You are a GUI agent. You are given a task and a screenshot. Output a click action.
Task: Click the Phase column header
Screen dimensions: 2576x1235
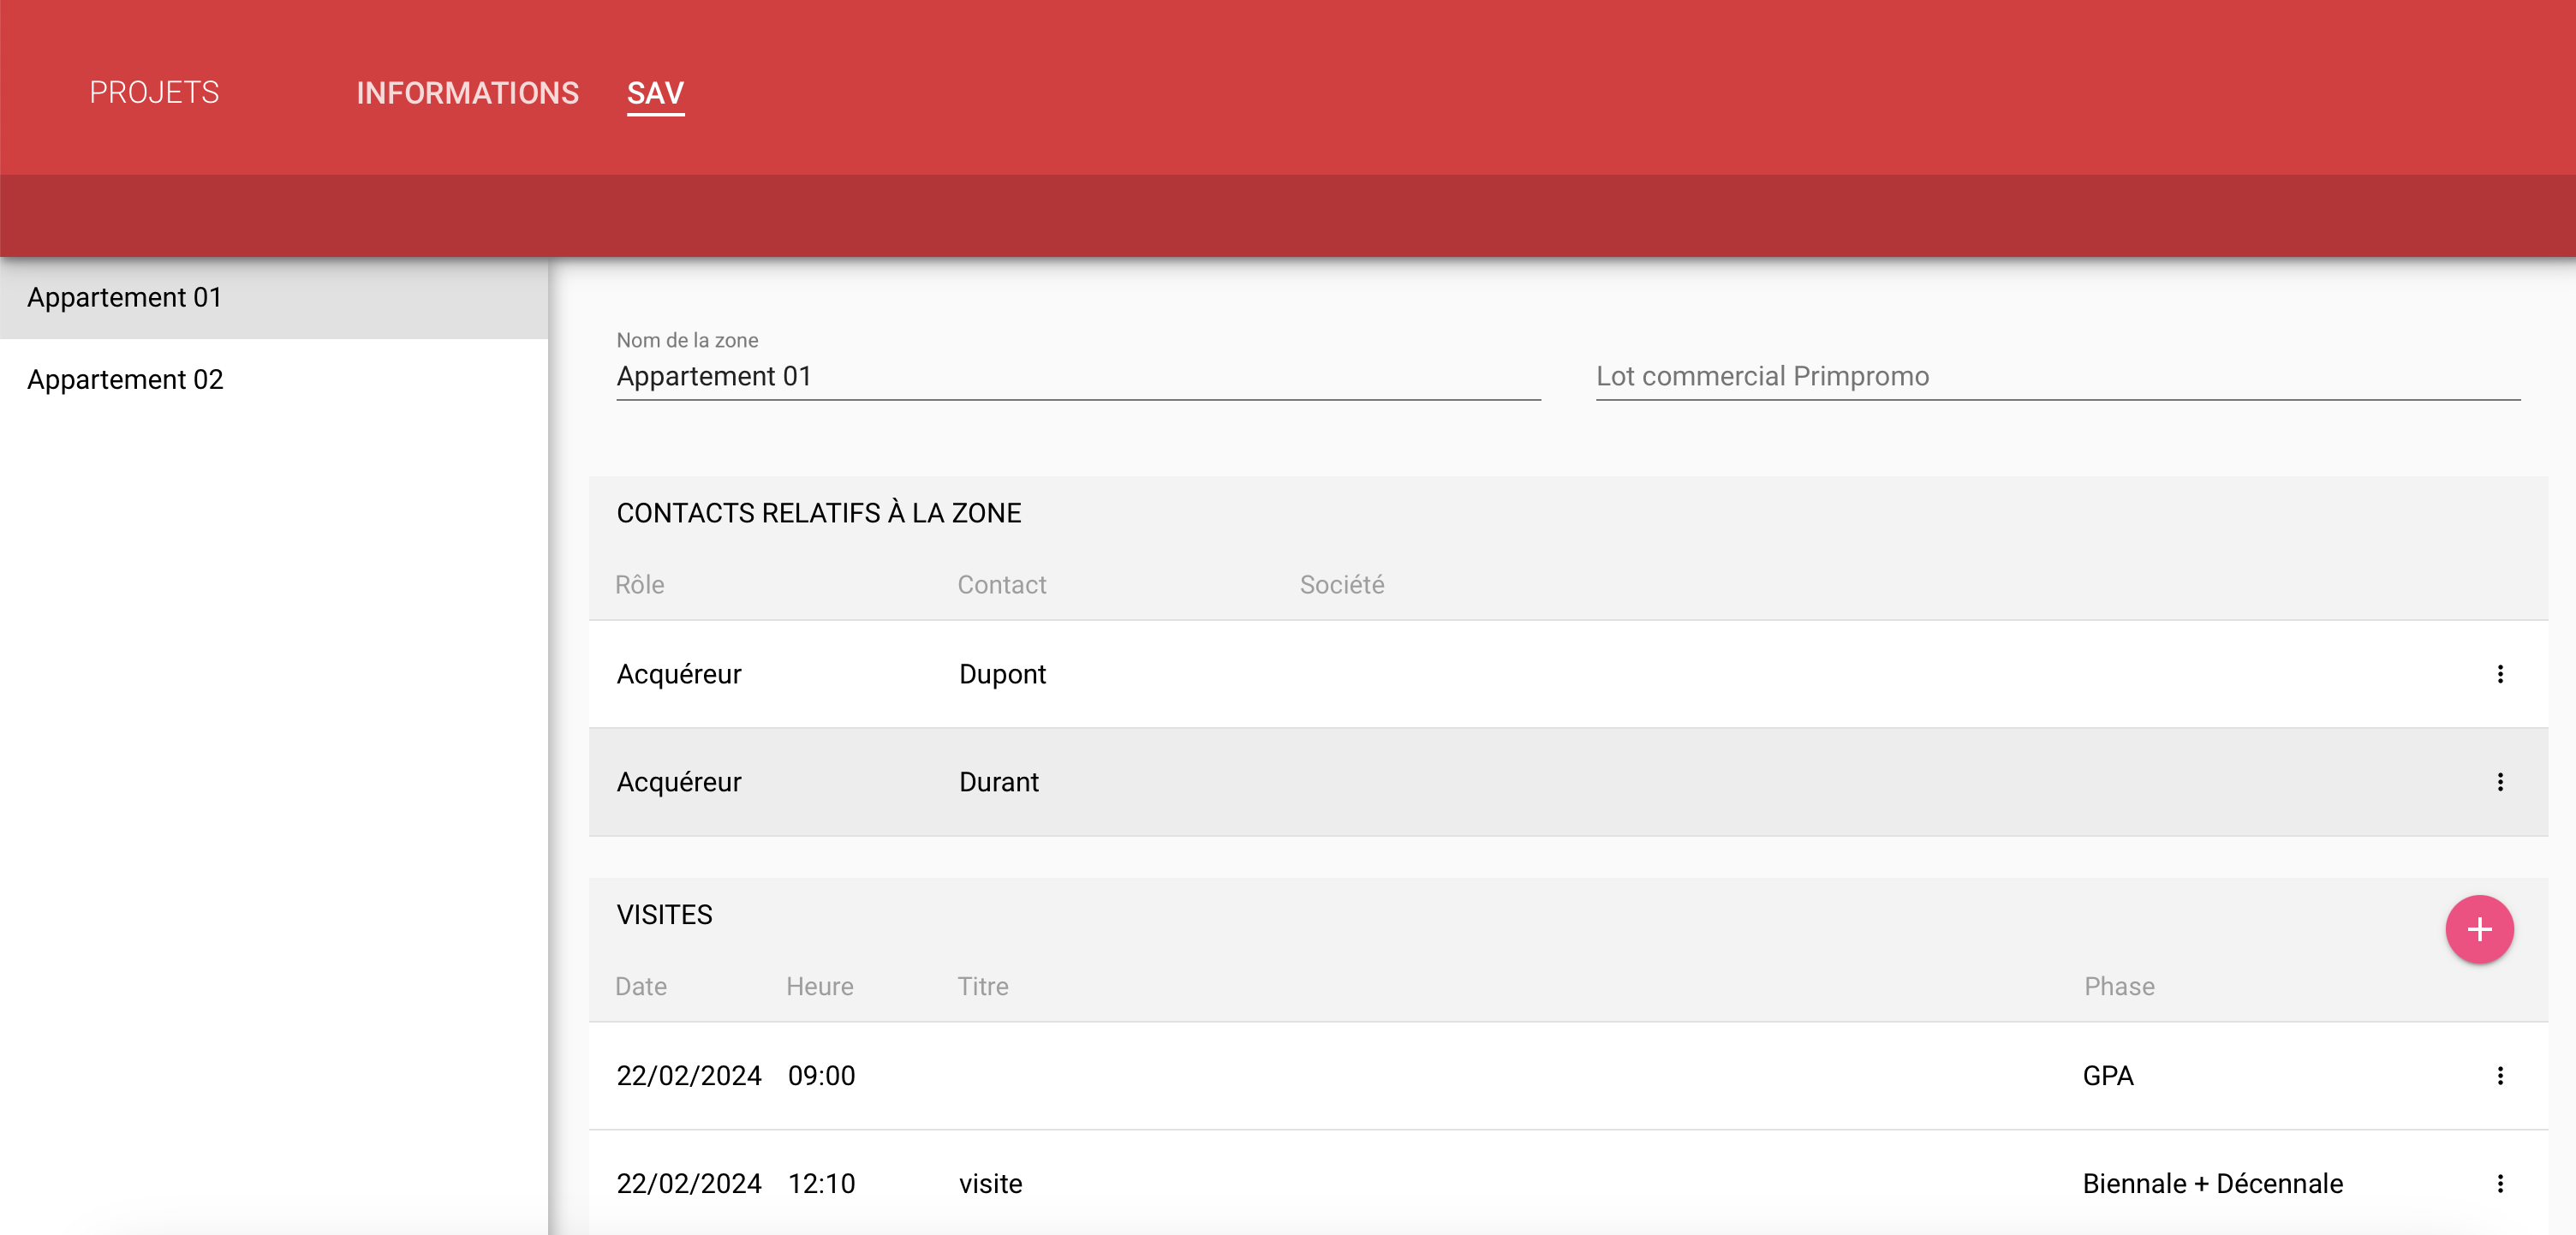click(2119, 987)
